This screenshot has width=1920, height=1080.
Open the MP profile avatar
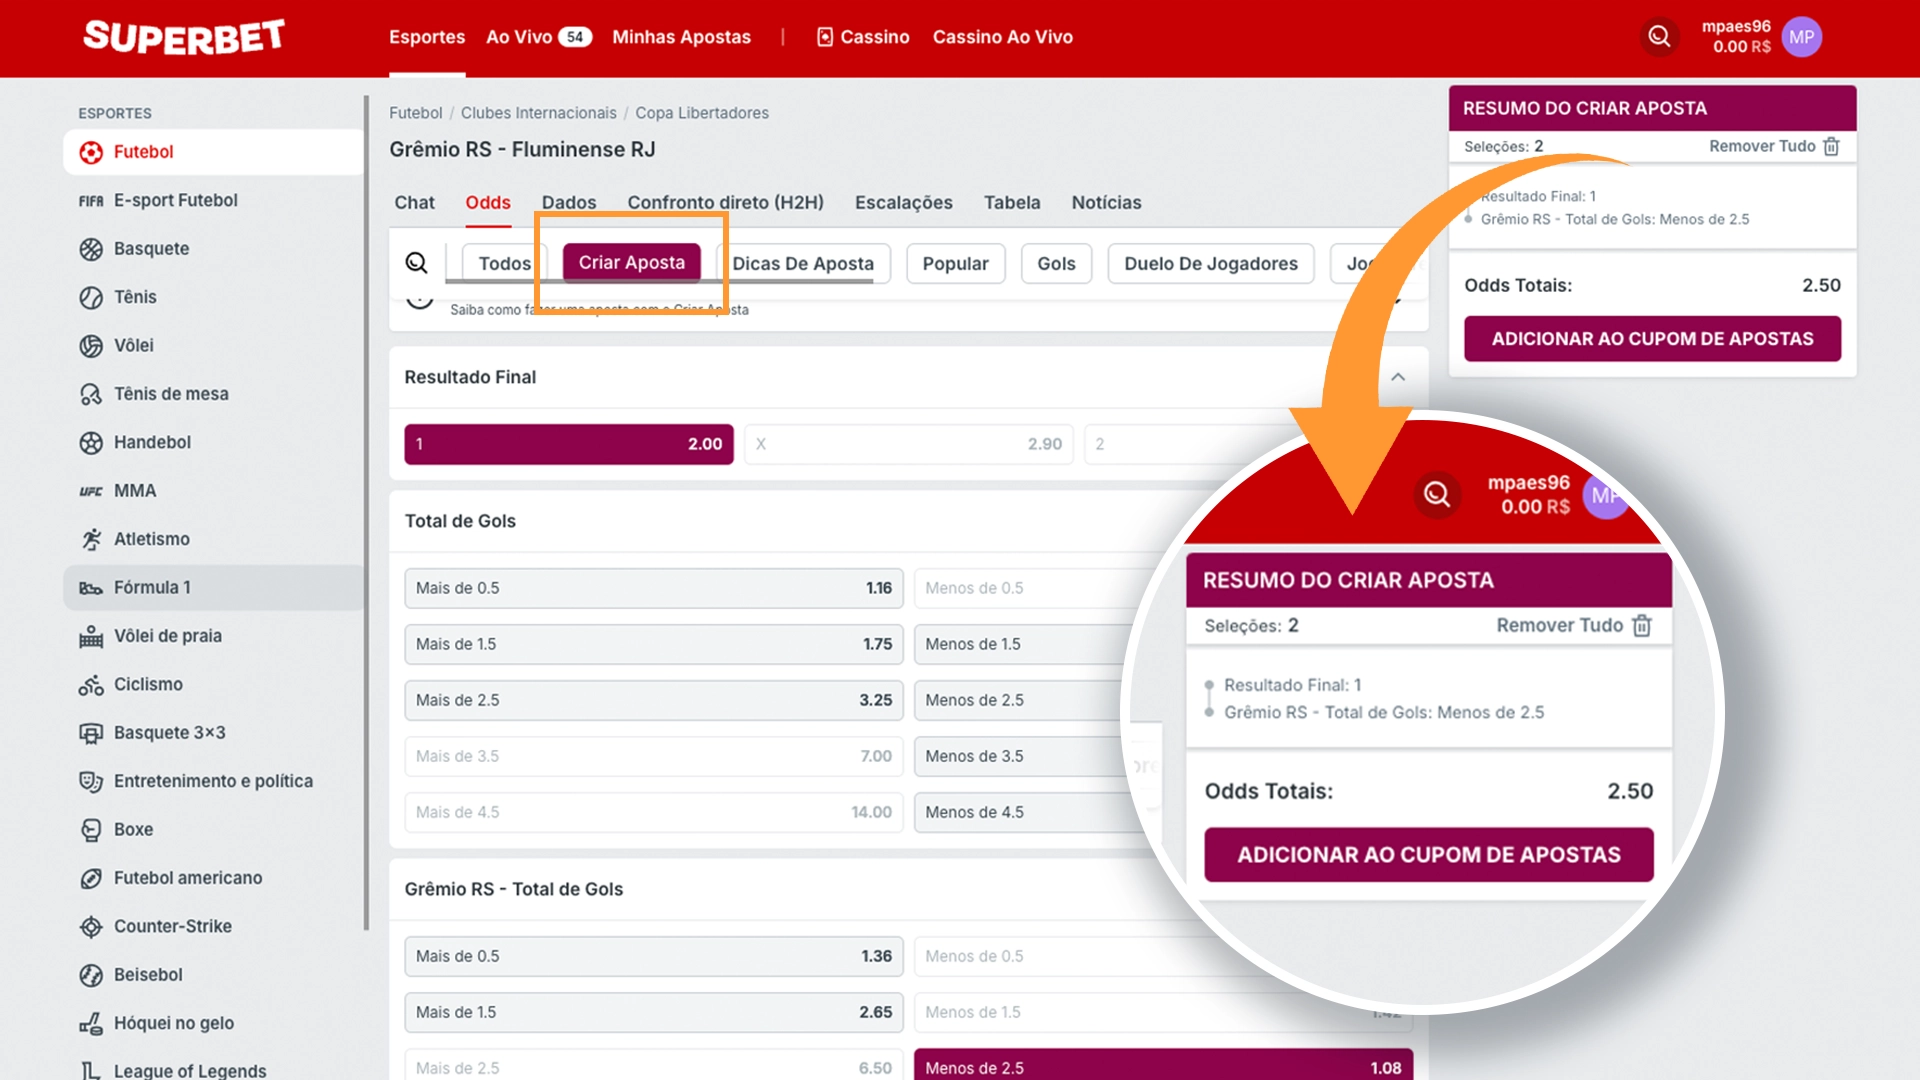coord(1801,37)
